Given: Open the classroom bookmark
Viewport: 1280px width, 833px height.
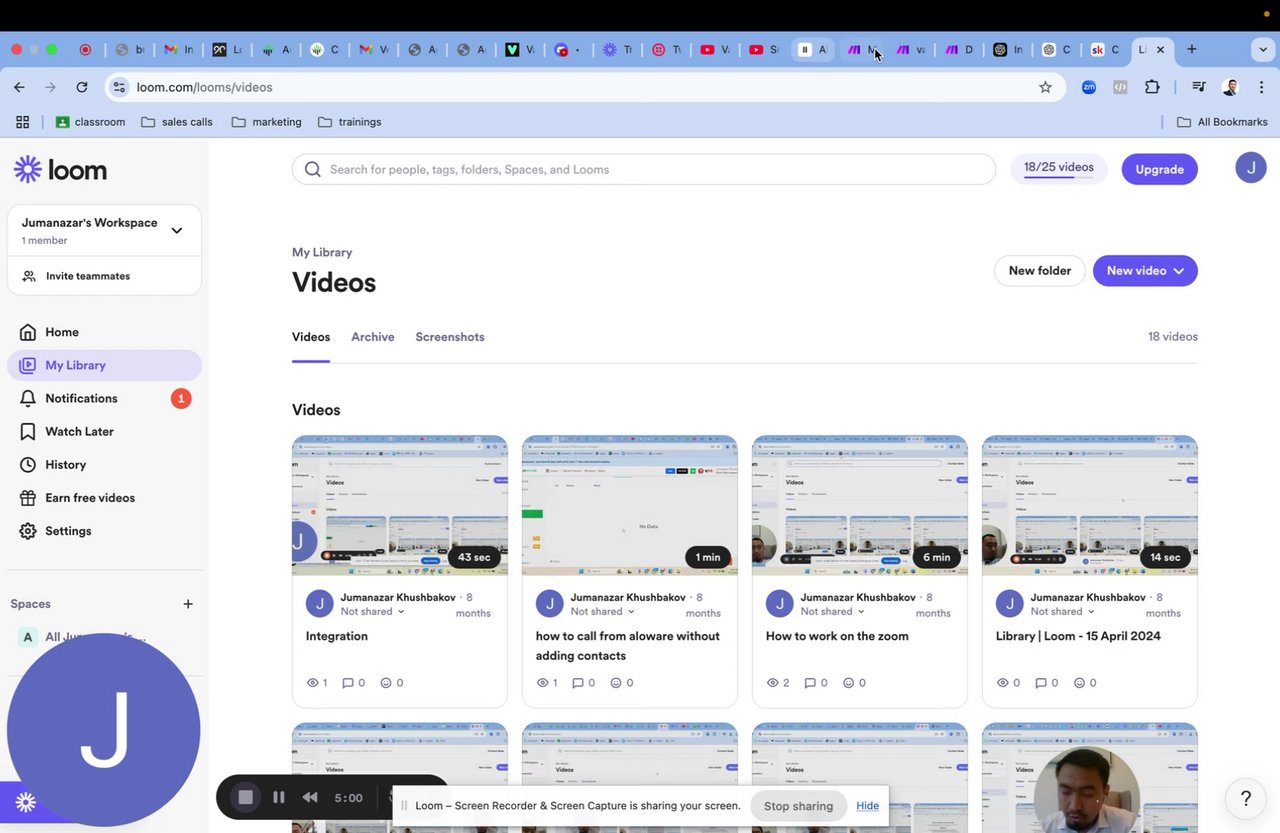Looking at the screenshot, I should (x=90, y=122).
